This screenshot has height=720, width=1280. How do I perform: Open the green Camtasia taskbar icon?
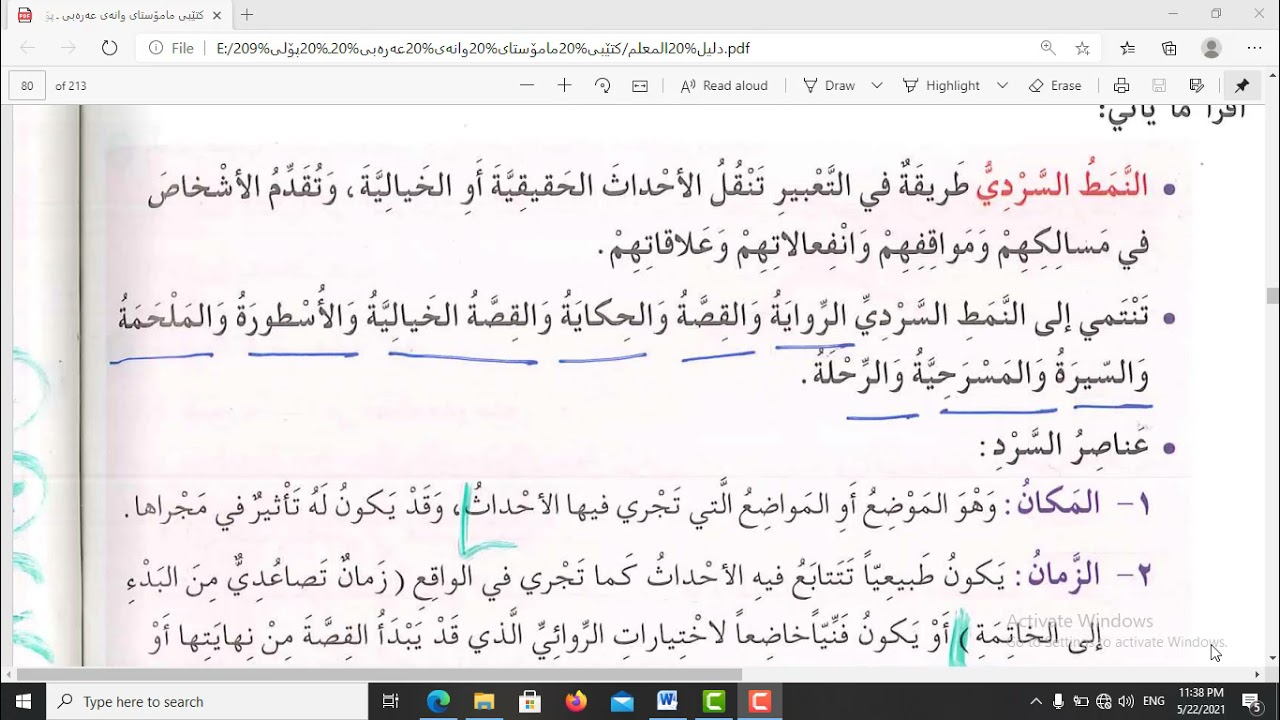coord(714,701)
